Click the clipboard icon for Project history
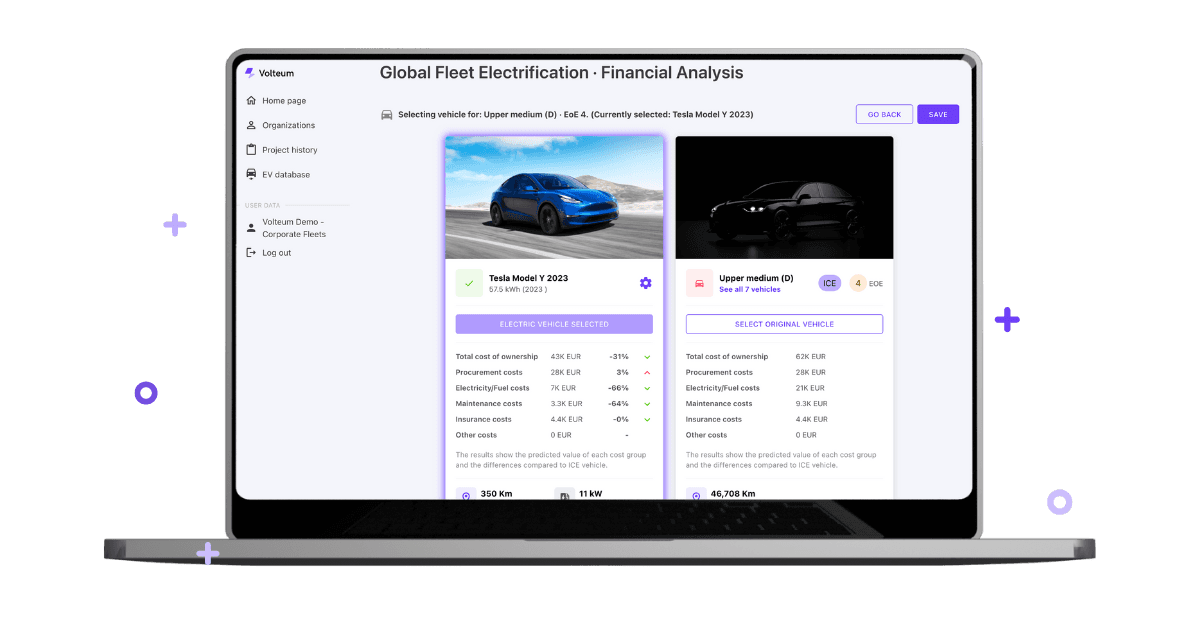1200x628 pixels. (251, 150)
